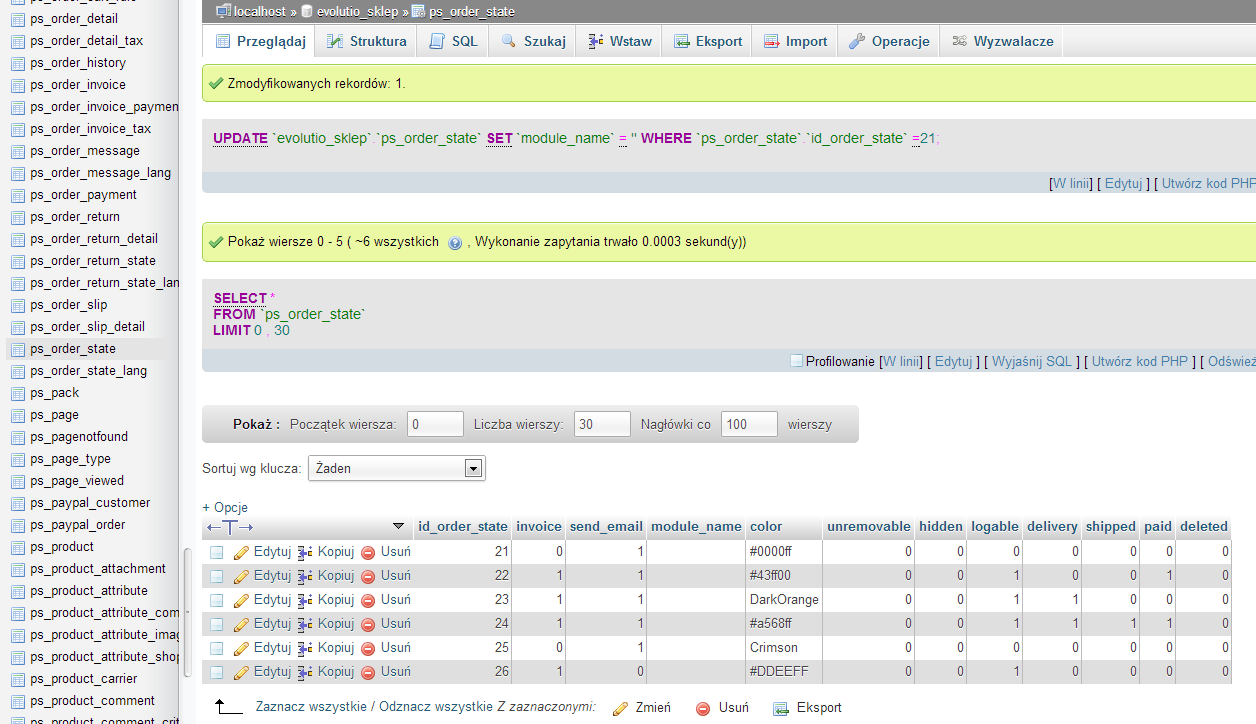
Task: Click Zaznacz wszystkie link
Action: pos(310,707)
